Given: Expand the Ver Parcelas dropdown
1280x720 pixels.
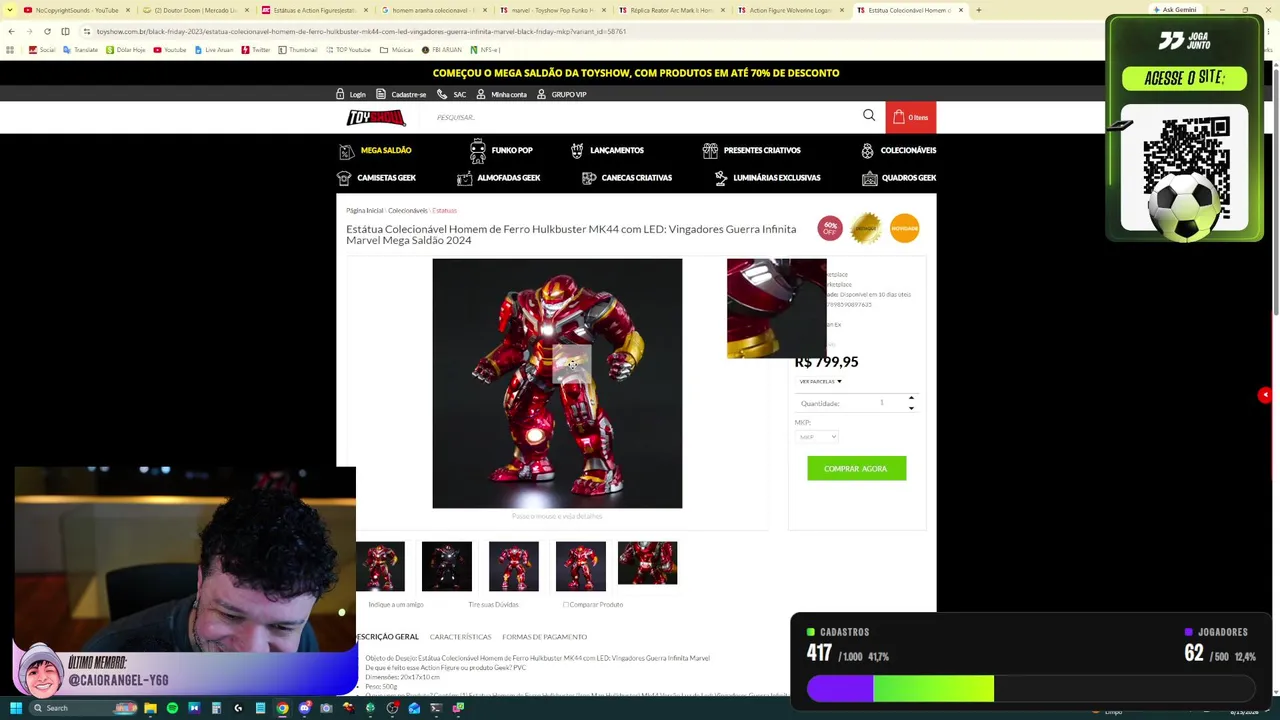Looking at the screenshot, I should pyautogui.click(x=820, y=381).
